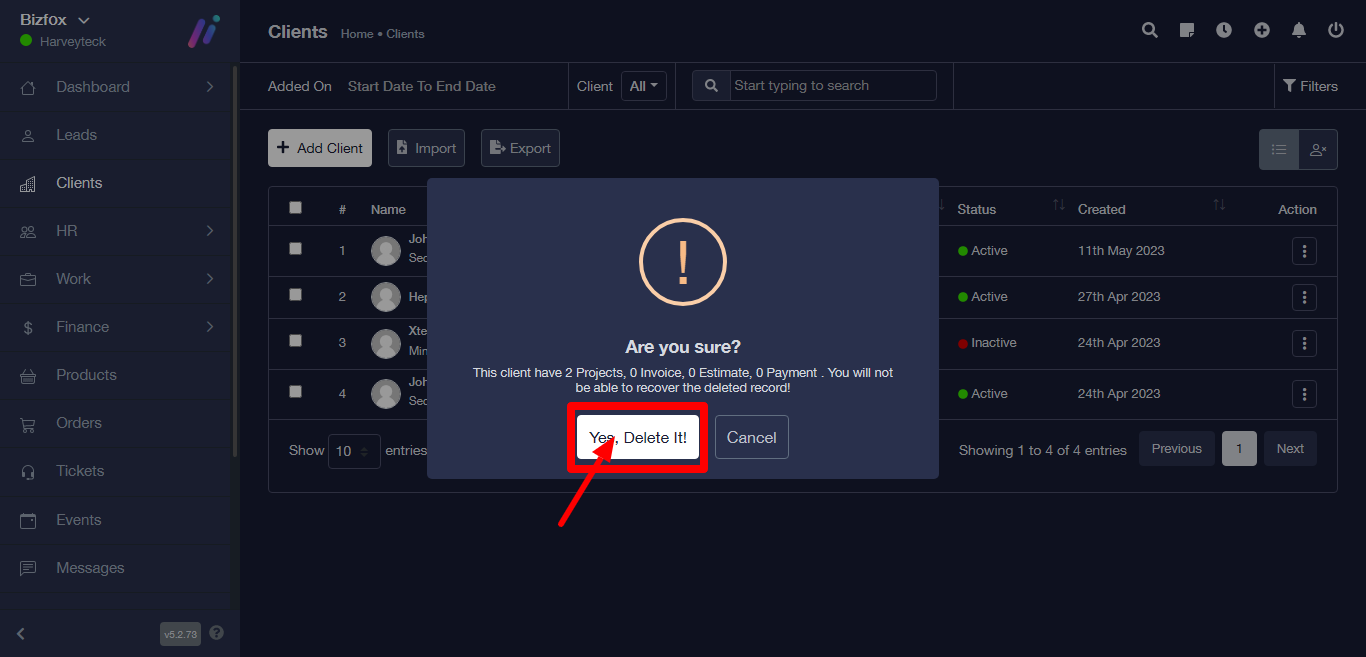This screenshot has width=1366, height=657.
Task: Click the search magnifier icon in header
Action: coord(1150,30)
